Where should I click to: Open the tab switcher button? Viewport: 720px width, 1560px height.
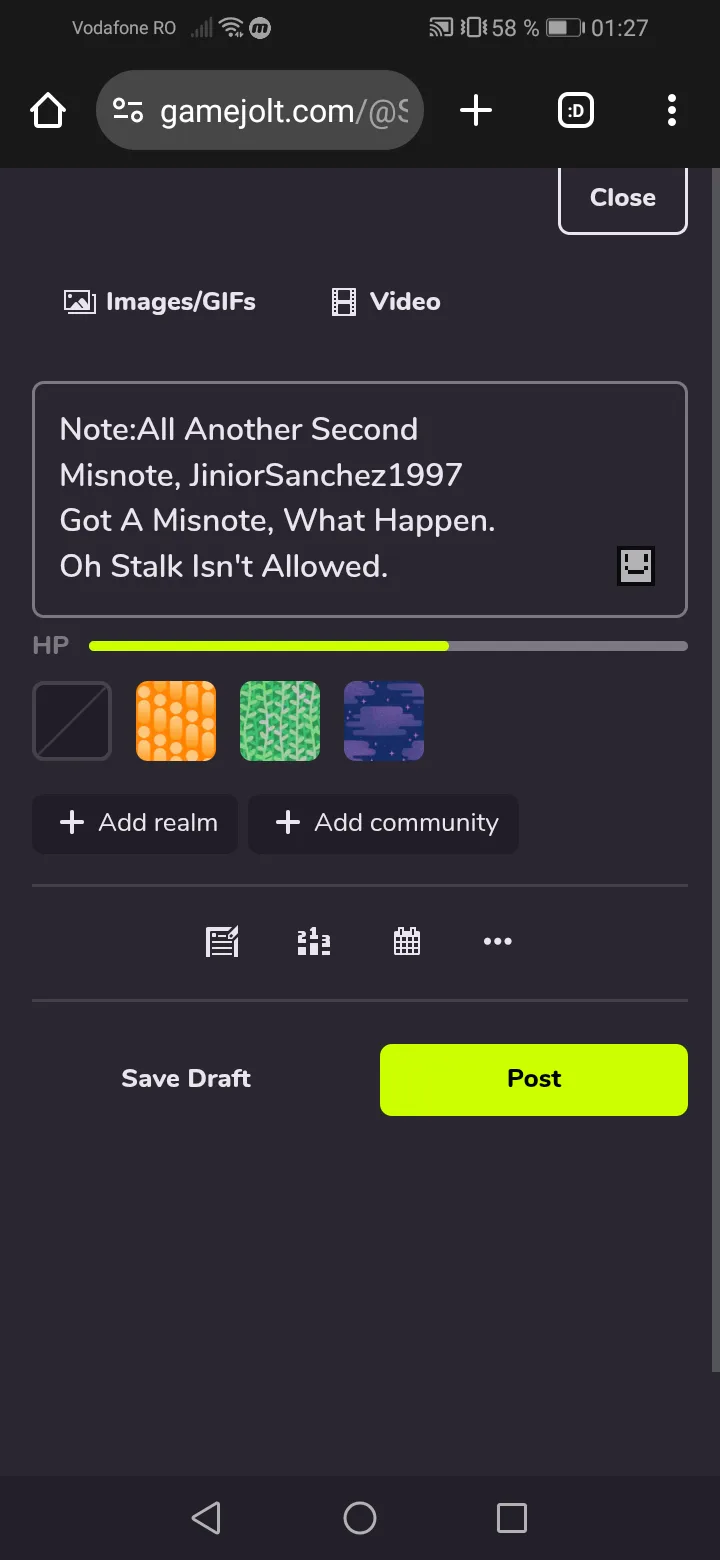[x=576, y=111]
